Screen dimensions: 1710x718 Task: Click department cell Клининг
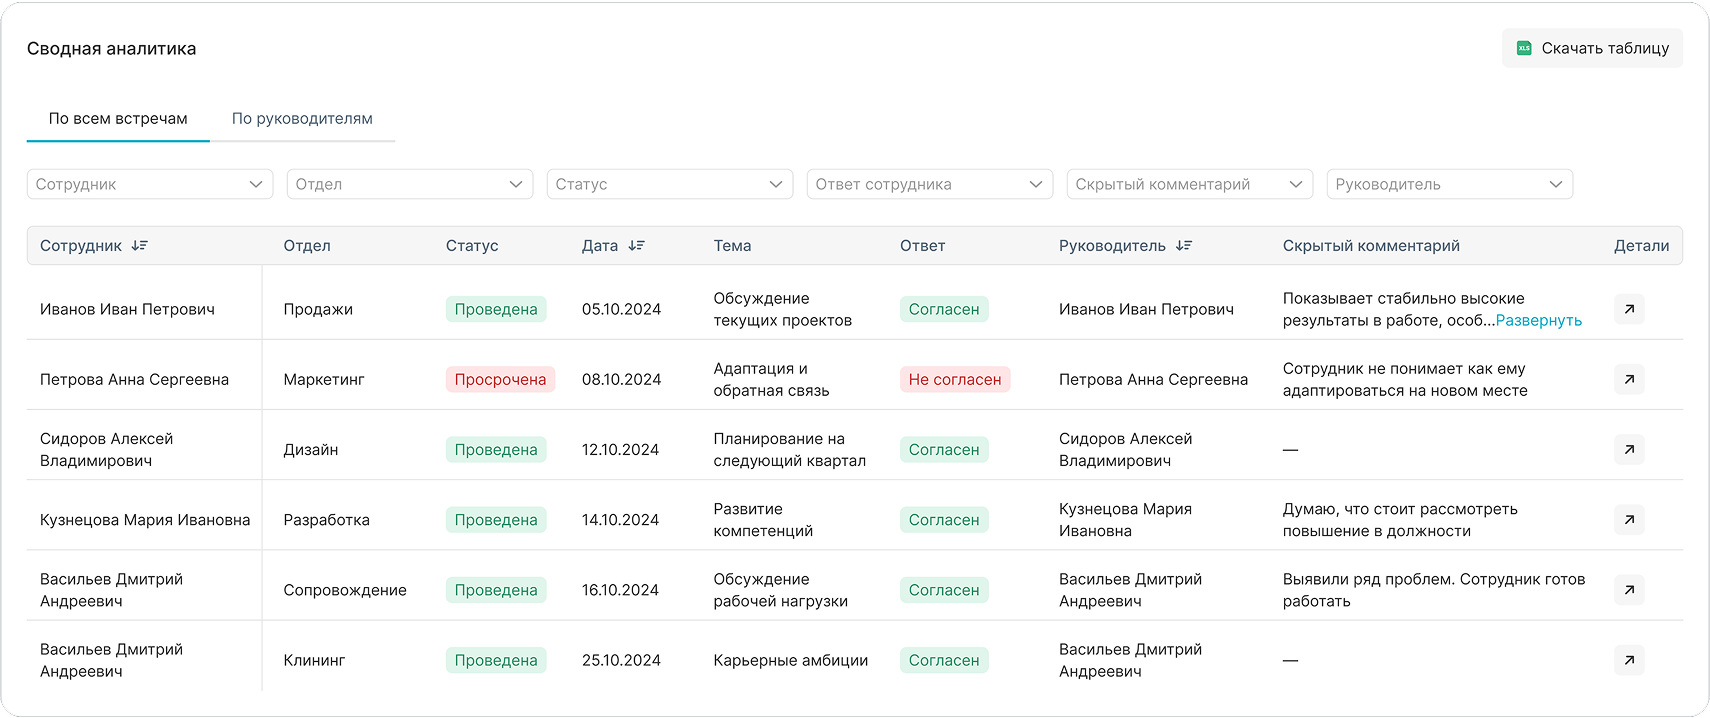(314, 660)
